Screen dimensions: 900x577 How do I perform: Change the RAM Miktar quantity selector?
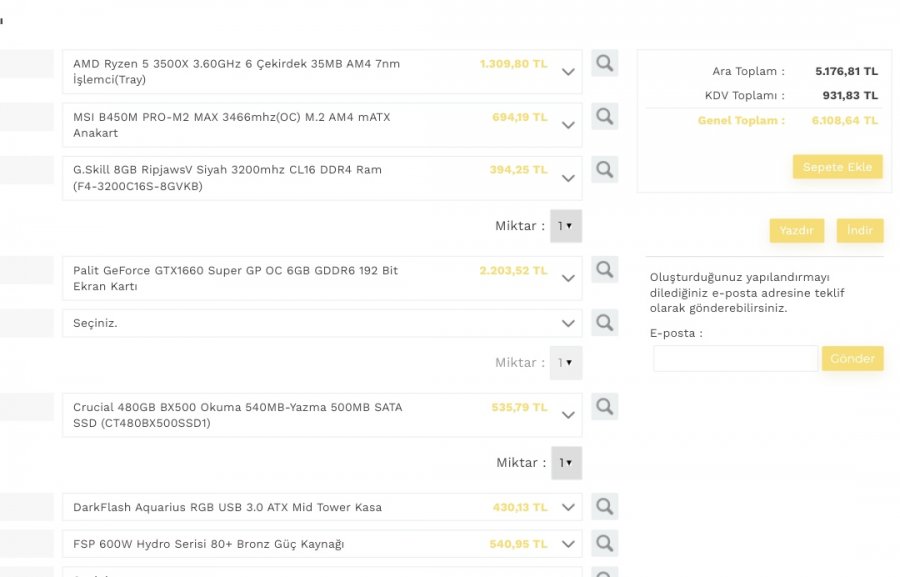pyautogui.click(x=566, y=226)
